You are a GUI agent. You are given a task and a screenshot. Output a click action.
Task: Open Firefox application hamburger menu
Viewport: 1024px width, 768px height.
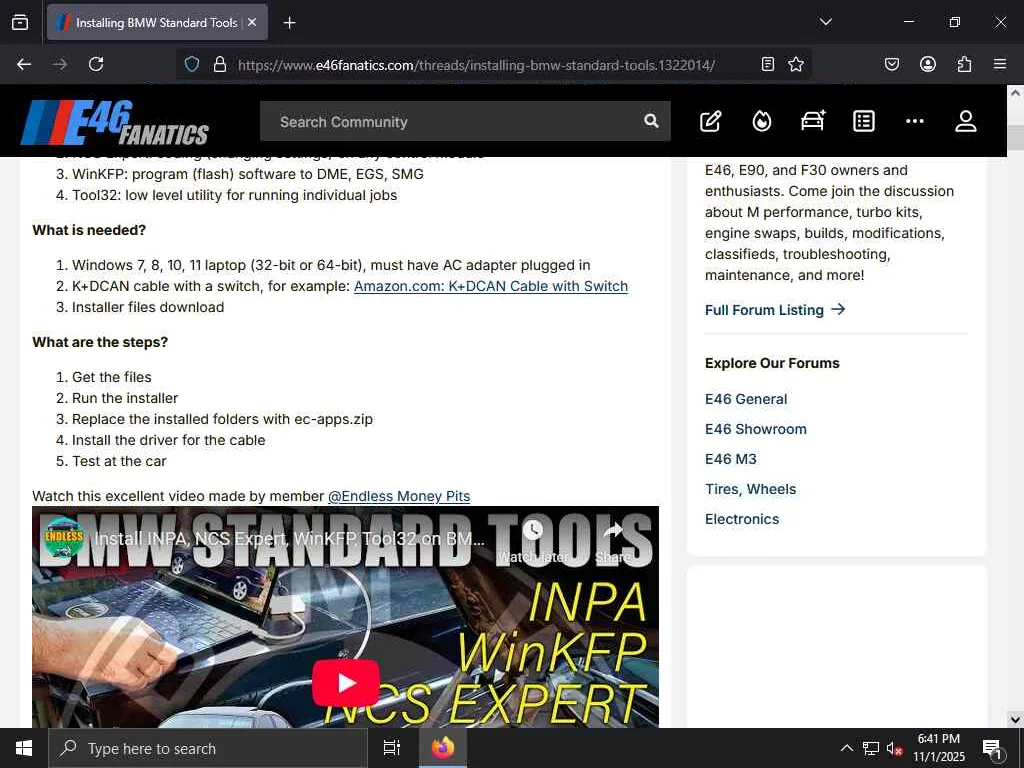[999, 64]
